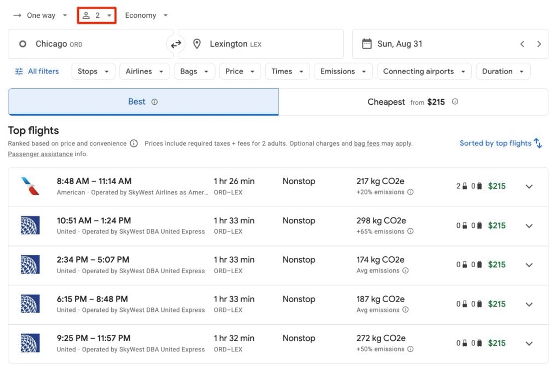
Task: Go to previous date arrow
Action: [522, 44]
